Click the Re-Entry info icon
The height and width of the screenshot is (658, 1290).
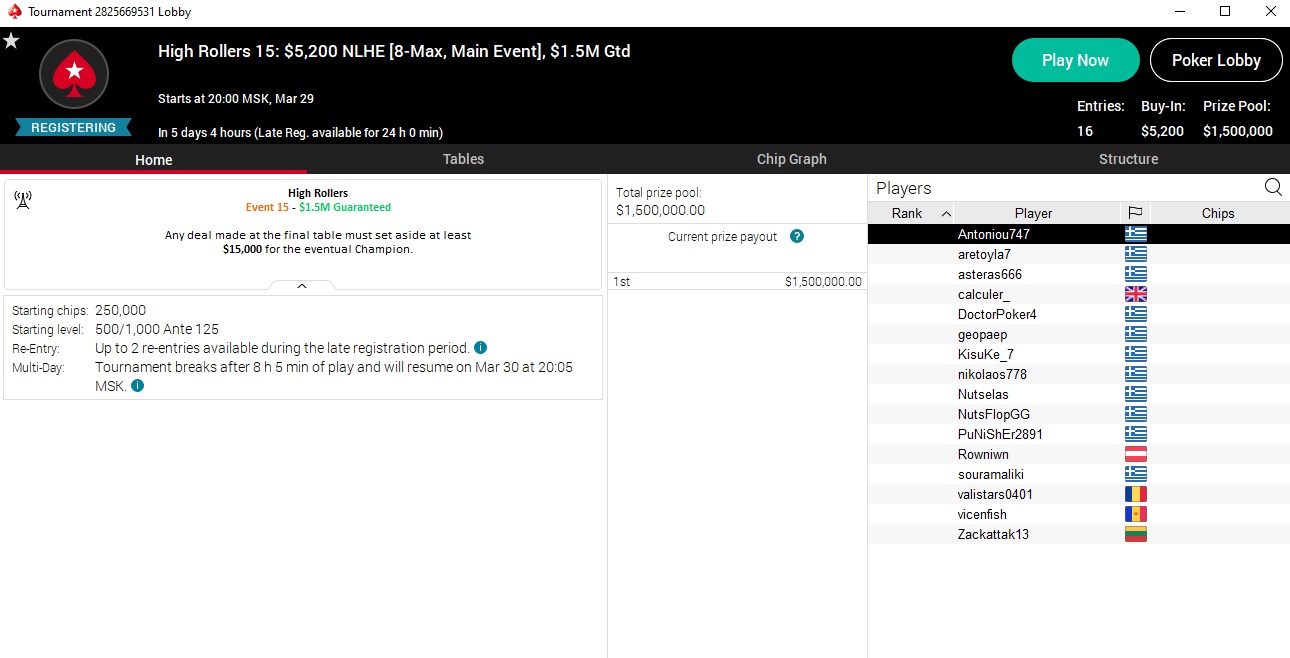[480, 348]
